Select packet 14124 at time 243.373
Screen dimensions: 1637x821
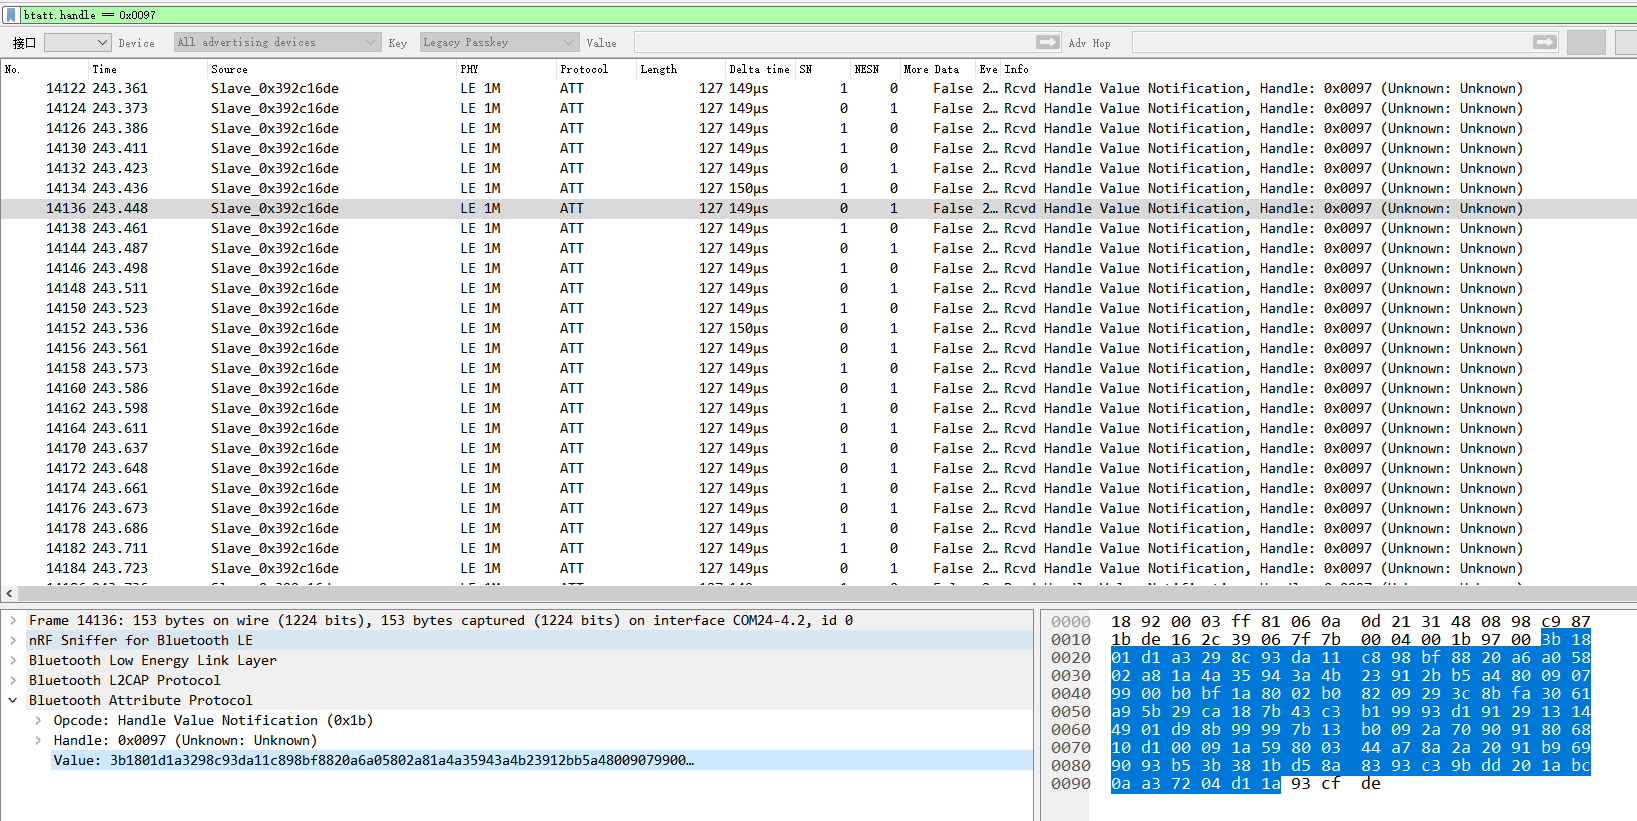point(818,108)
